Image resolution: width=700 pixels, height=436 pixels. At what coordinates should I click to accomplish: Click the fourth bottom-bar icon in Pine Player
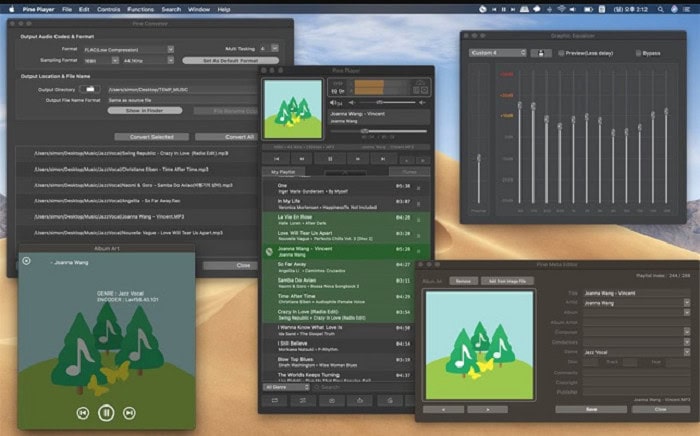360,401
